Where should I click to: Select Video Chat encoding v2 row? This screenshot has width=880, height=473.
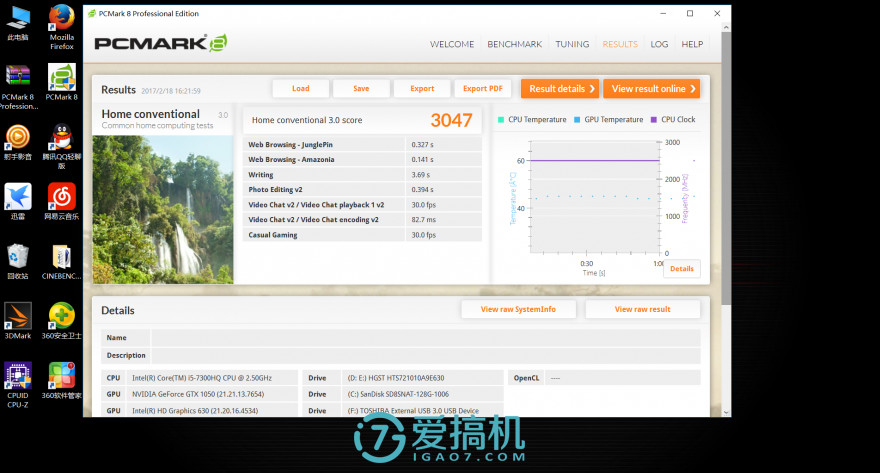click(363, 220)
